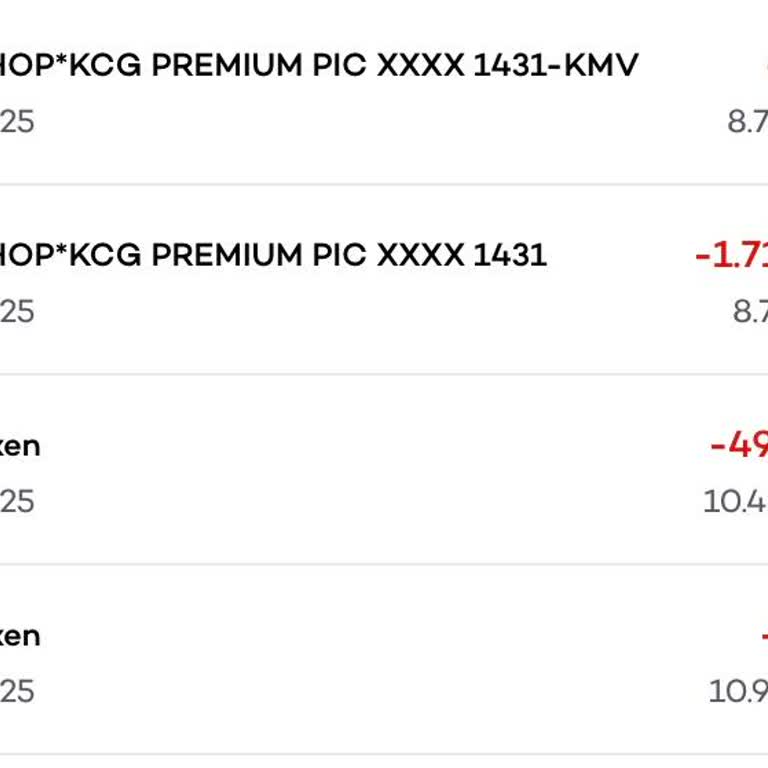Open the 'ken' transaction with 10.9 balance
This screenshot has width=768, height=768.
coord(20,635)
